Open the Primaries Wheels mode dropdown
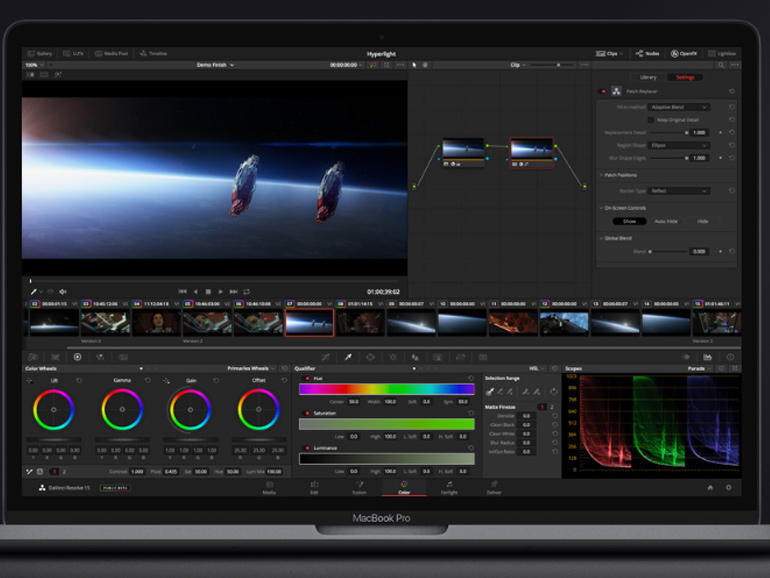 click(x=250, y=368)
